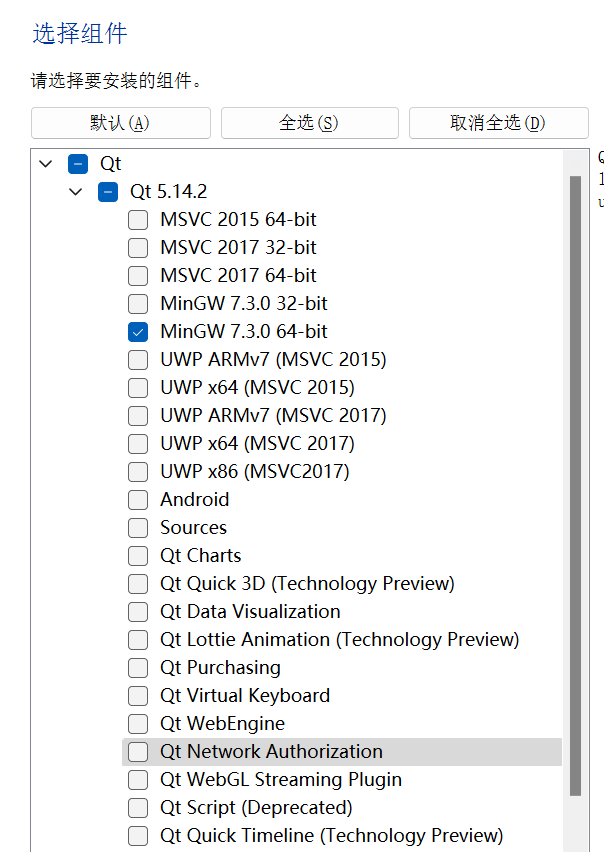Select the Qt Charts row label
Viewport: 604px width, 852px height.
(200, 556)
